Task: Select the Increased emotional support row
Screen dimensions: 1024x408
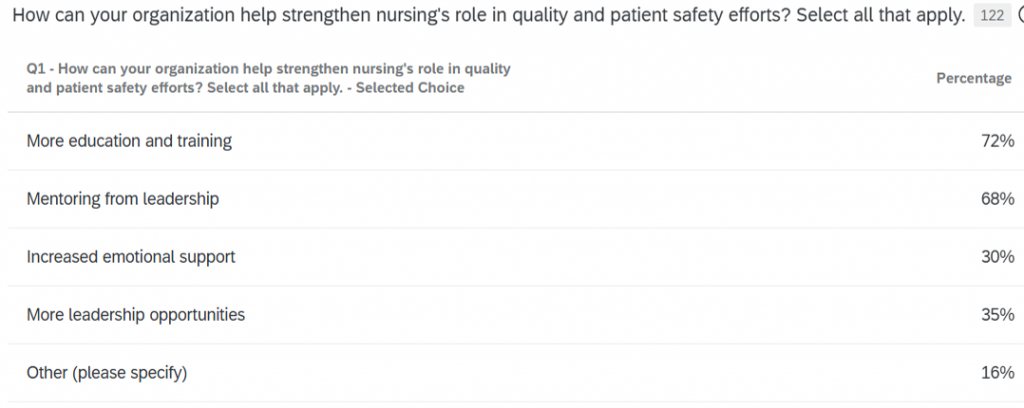Action: [x=131, y=257]
